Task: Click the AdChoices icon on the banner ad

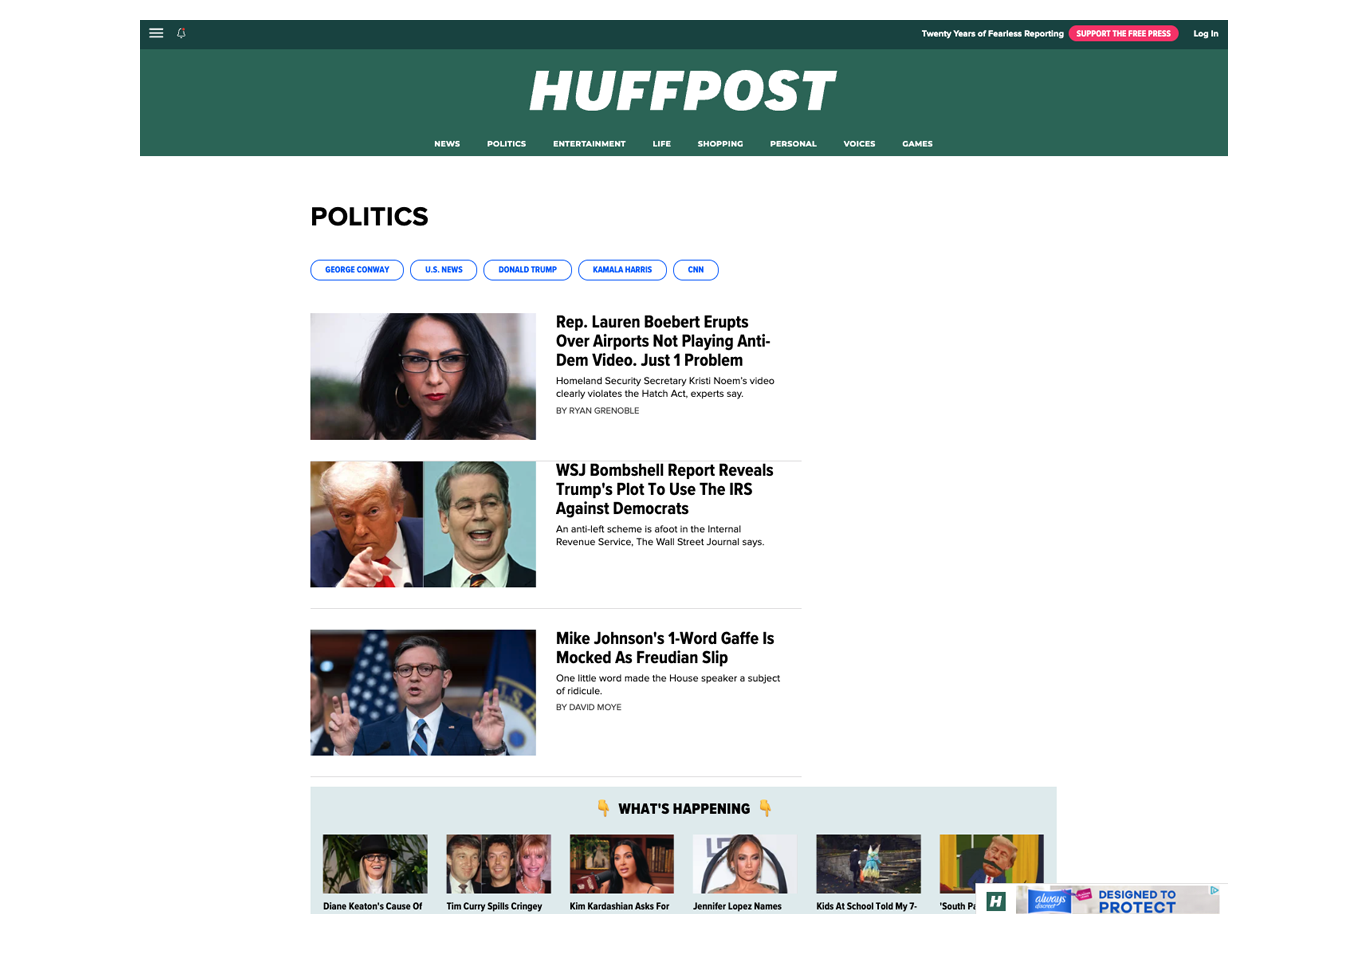Action: coord(1214,890)
